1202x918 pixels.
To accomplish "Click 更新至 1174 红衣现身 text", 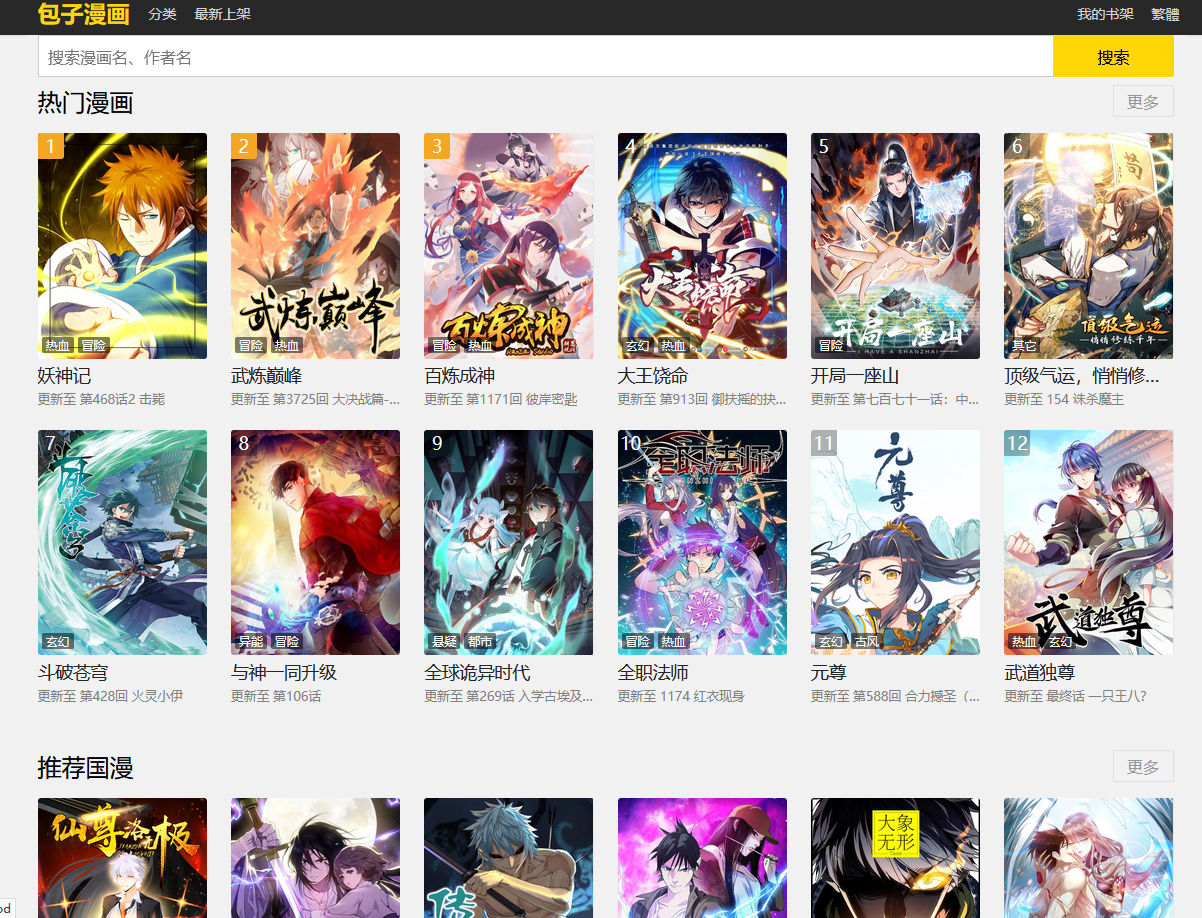I will tap(681, 696).
